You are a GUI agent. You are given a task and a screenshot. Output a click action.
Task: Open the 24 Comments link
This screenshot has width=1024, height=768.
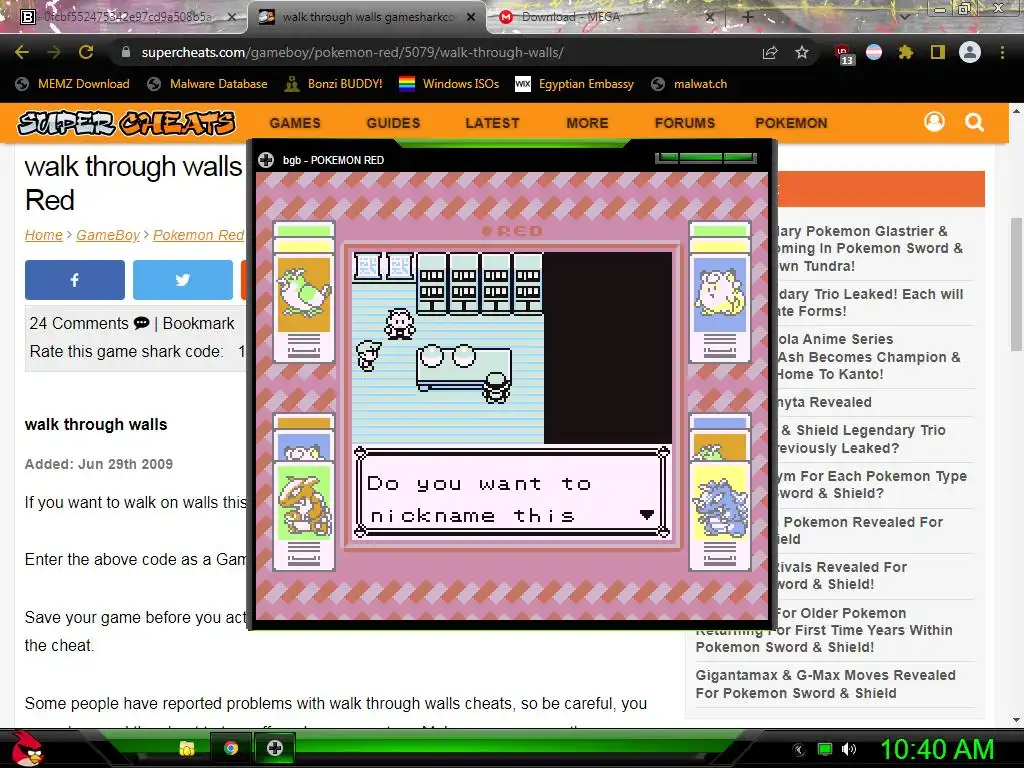89,323
